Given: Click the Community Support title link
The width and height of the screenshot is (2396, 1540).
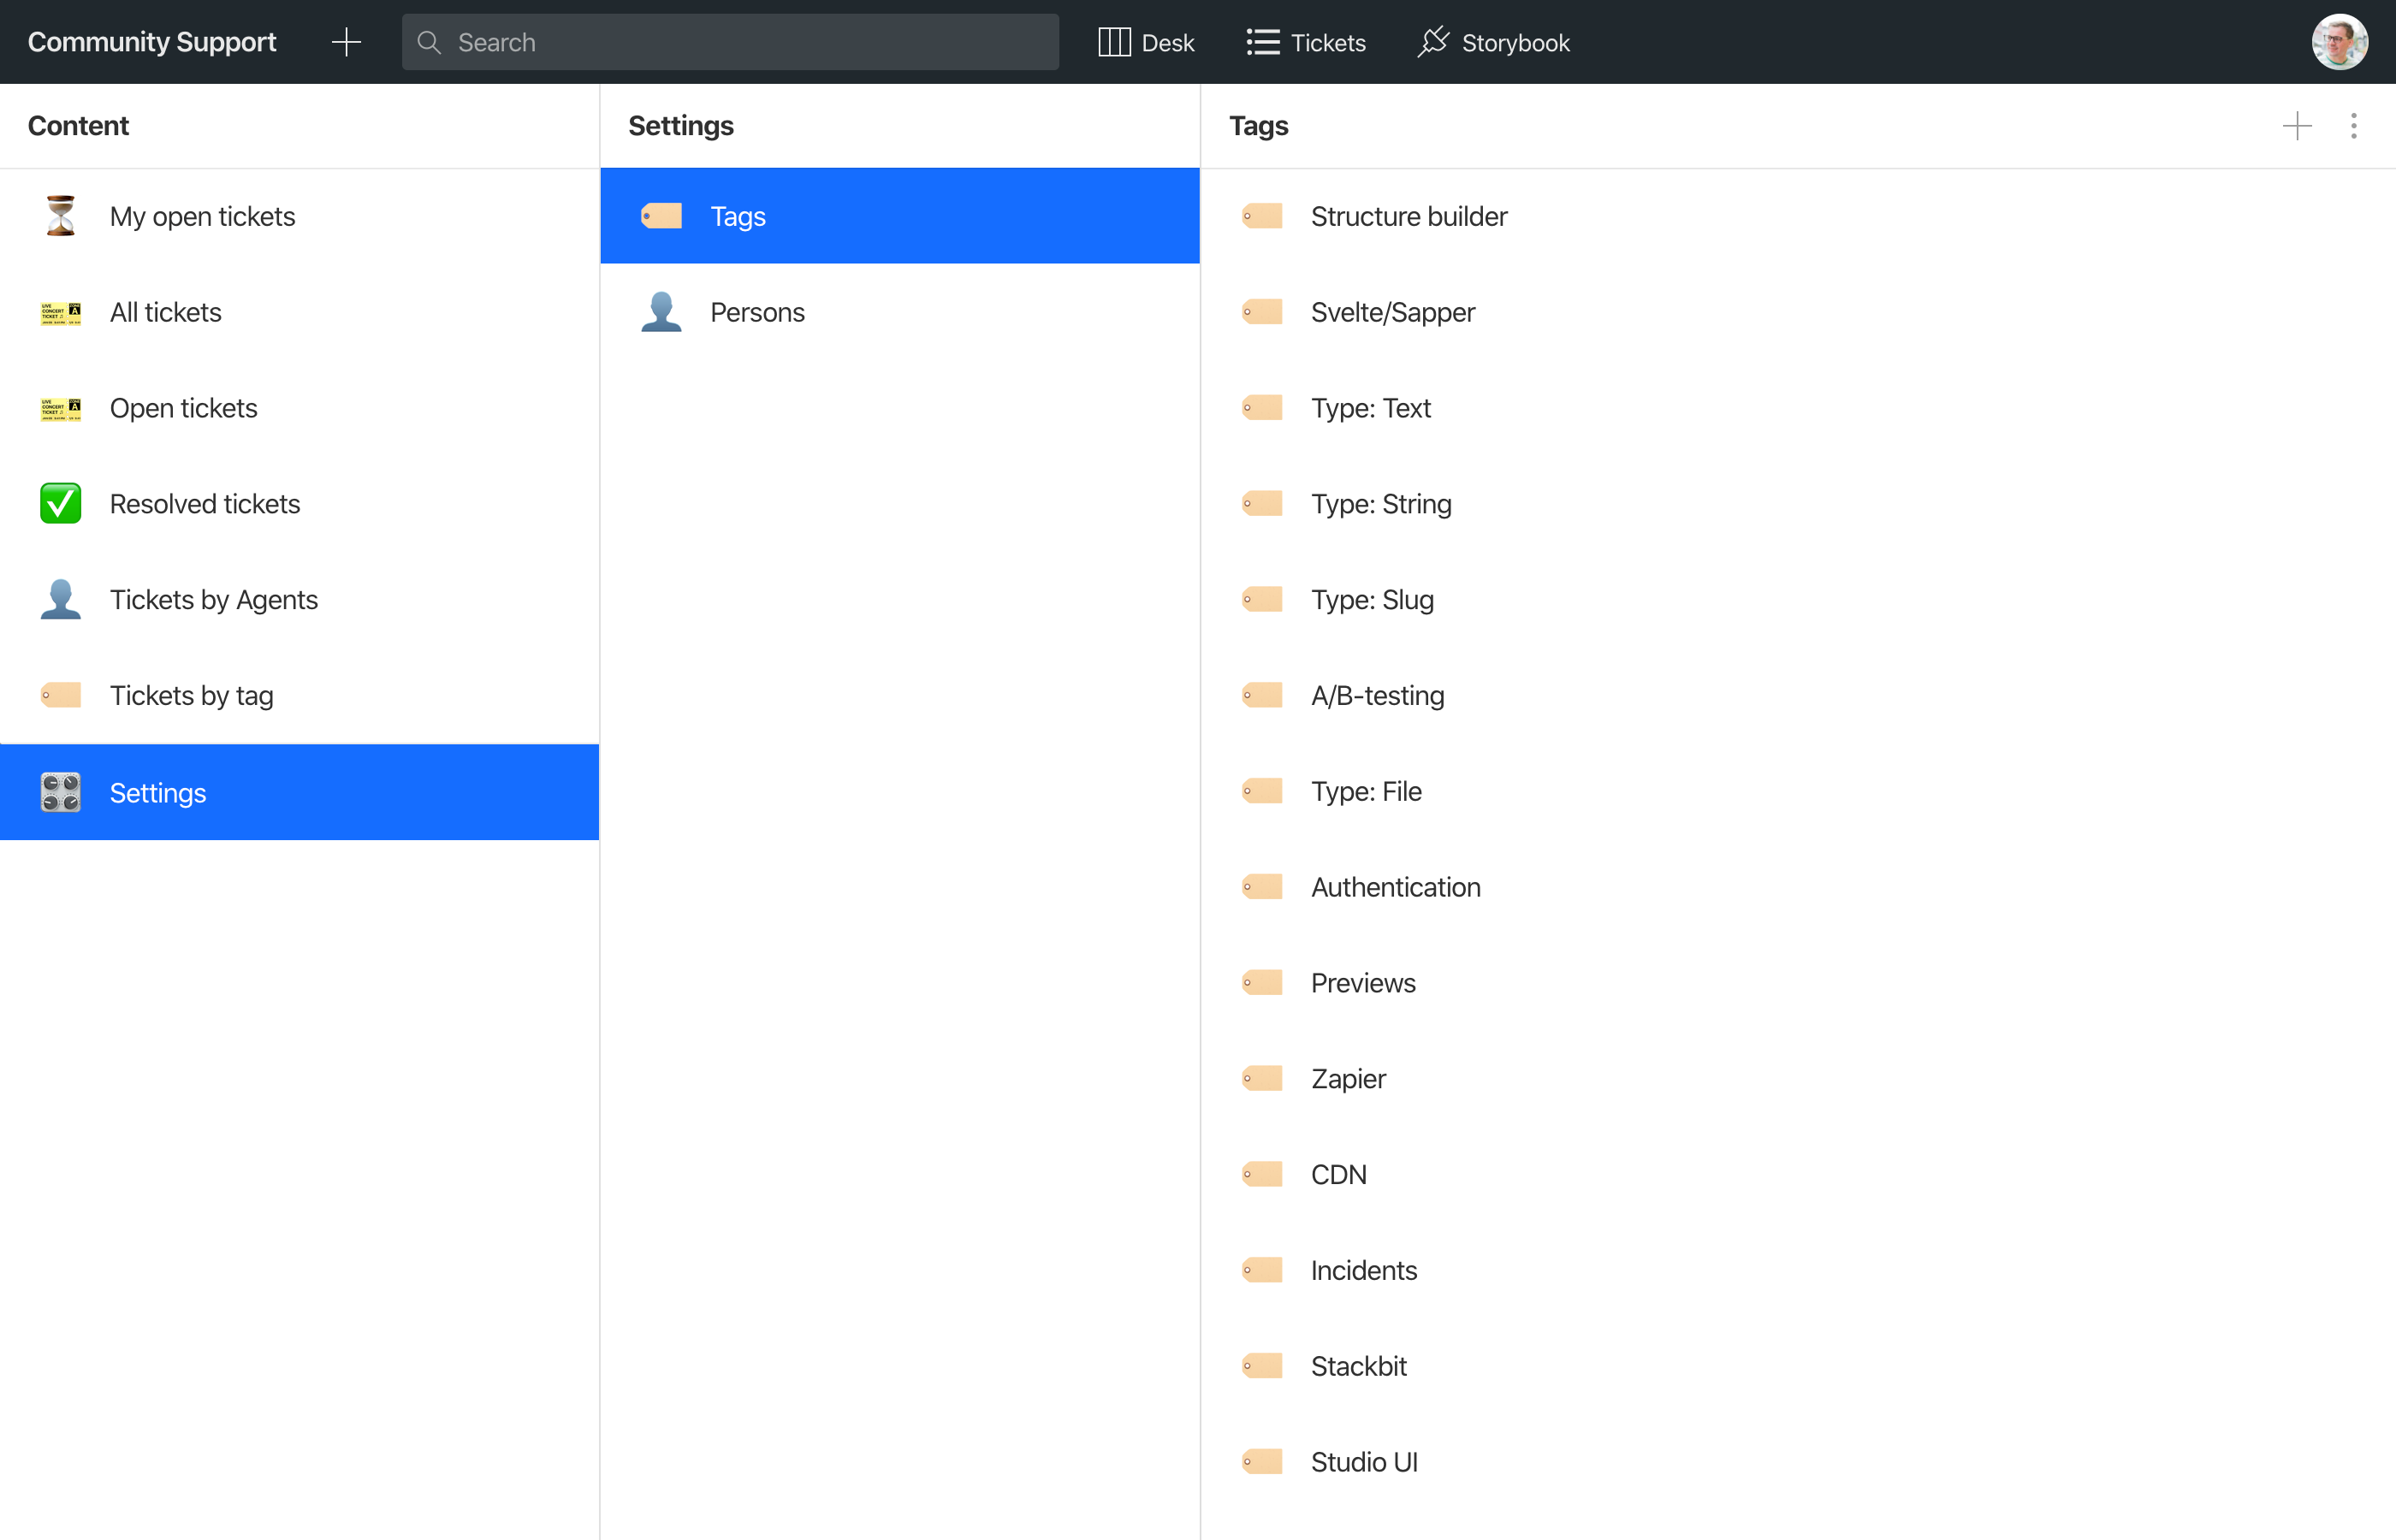Looking at the screenshot, I should (x=152, y=42).
